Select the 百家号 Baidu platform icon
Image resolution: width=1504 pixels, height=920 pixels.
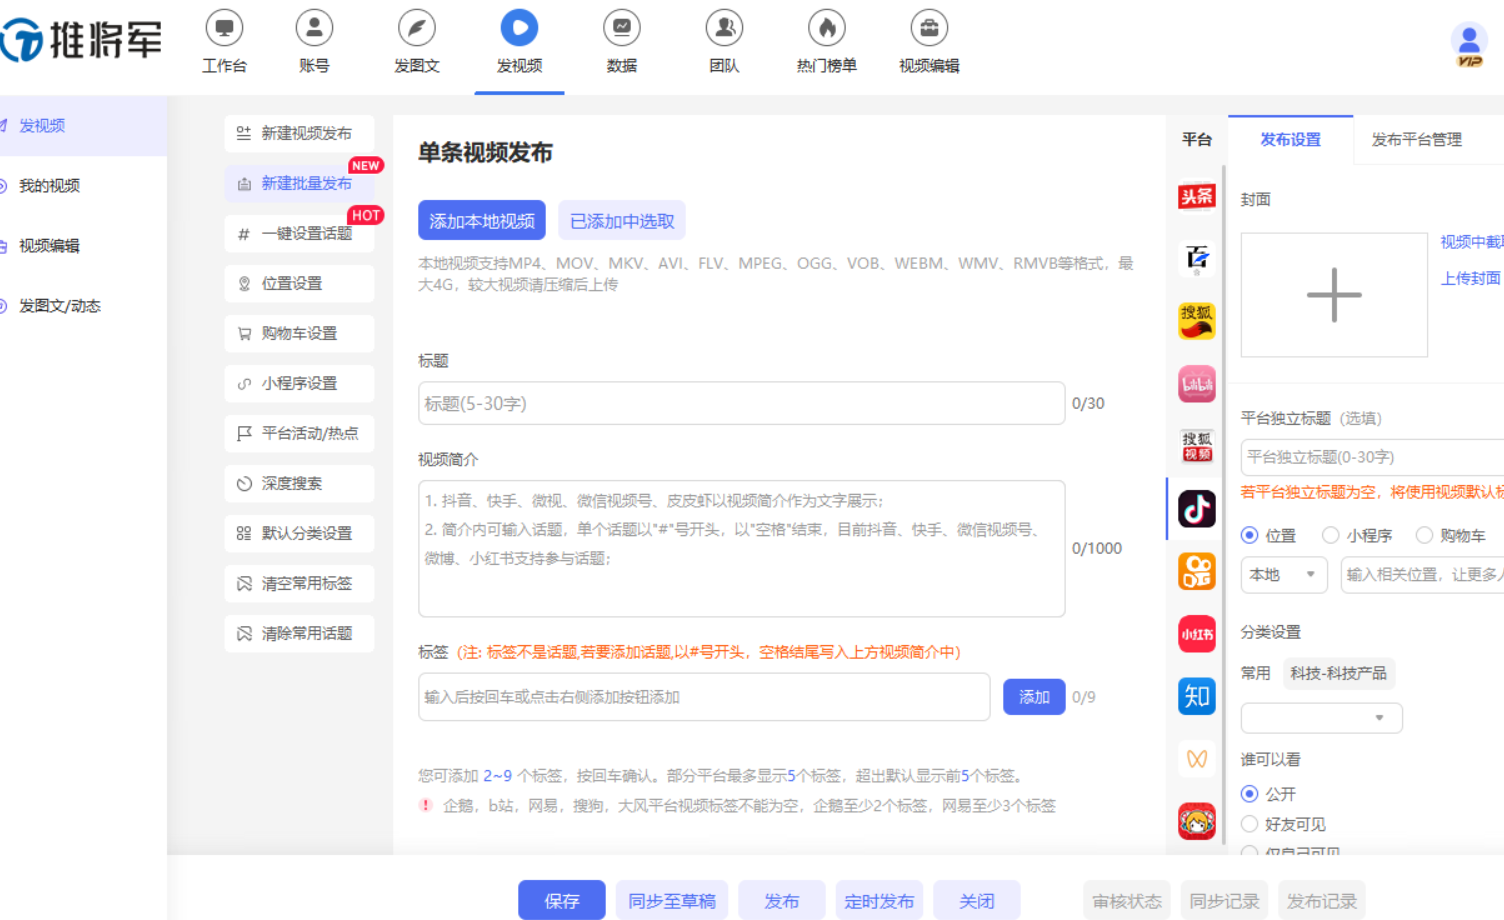1197,259
